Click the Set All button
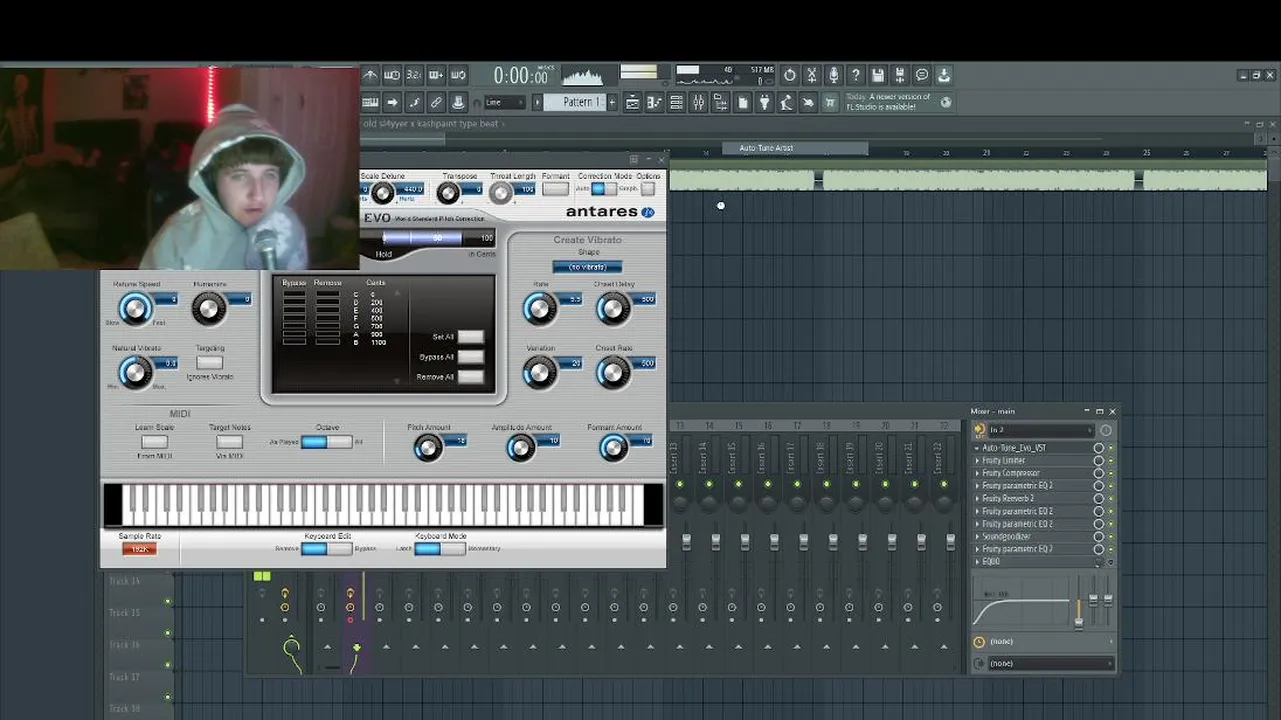Image resolution: width=1281 pixels, height=720 pixels. tap(470, 337)
